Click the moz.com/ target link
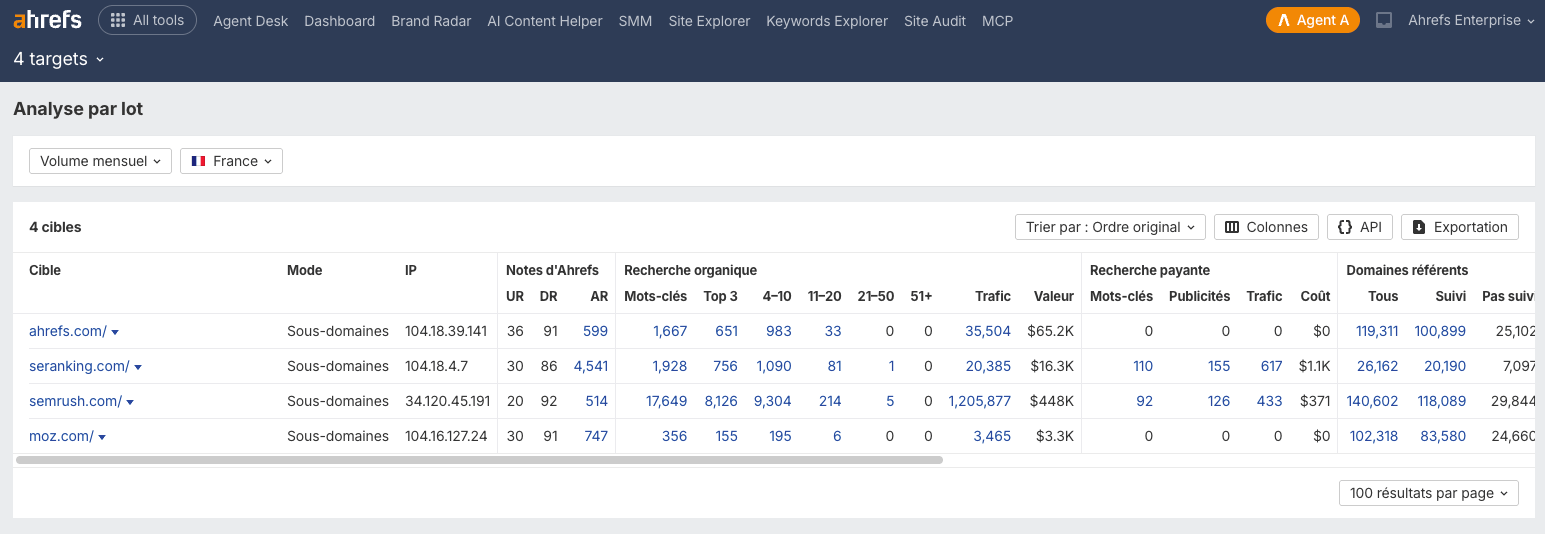 [61, 436]
